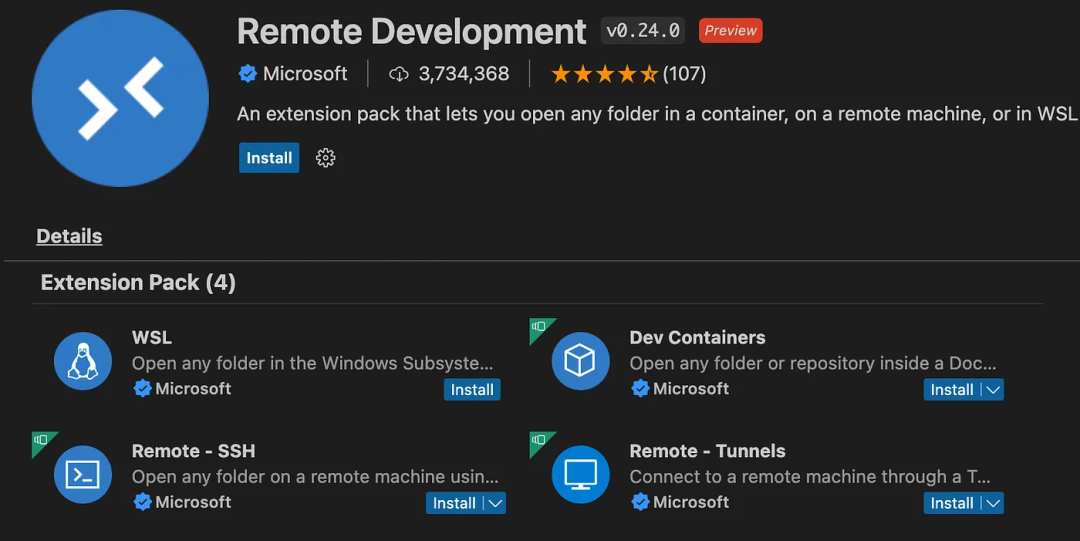
Task: Install the Remote - SSH extension
Action: click(454, 503)
